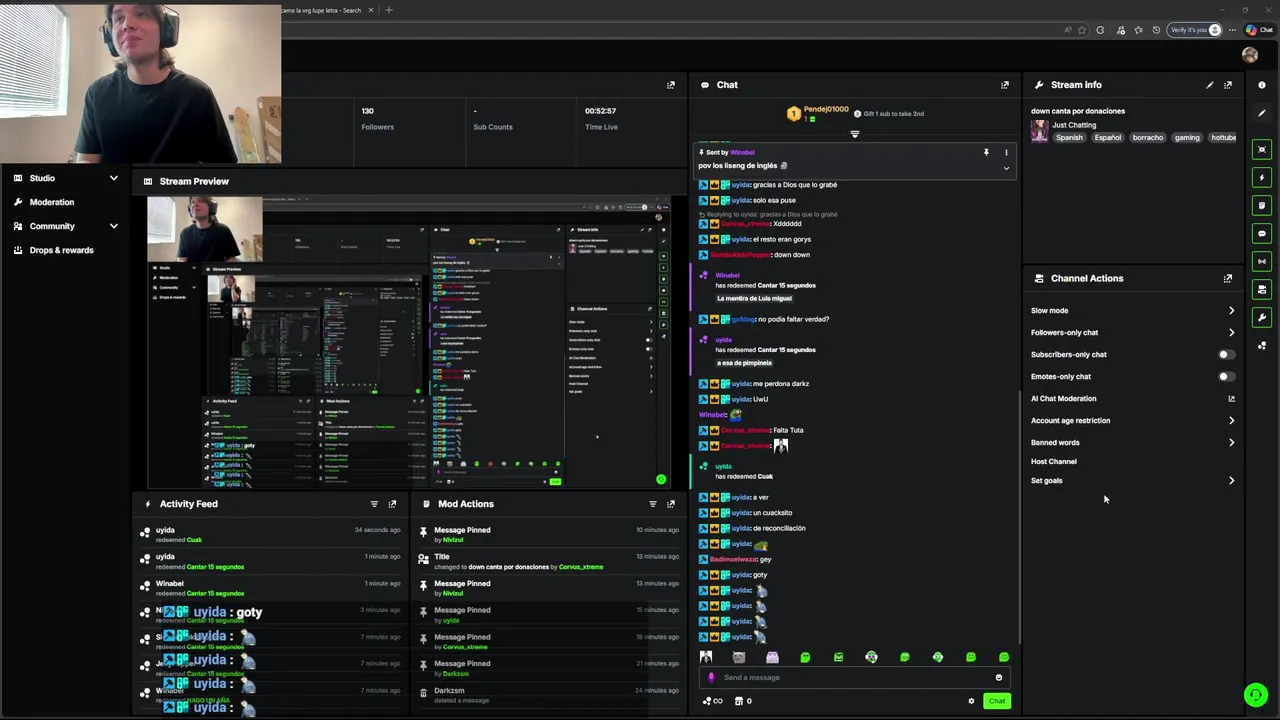
Task: Click the note-shaped quick-action icon in the right rail
Action: coord(1262,205)
